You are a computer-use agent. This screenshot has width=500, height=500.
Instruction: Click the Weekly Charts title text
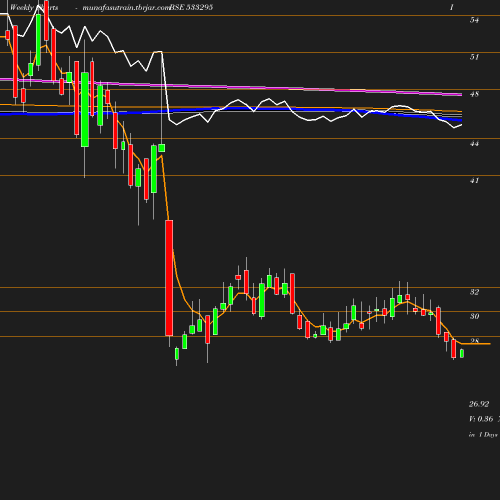click(x=34, y=7)
